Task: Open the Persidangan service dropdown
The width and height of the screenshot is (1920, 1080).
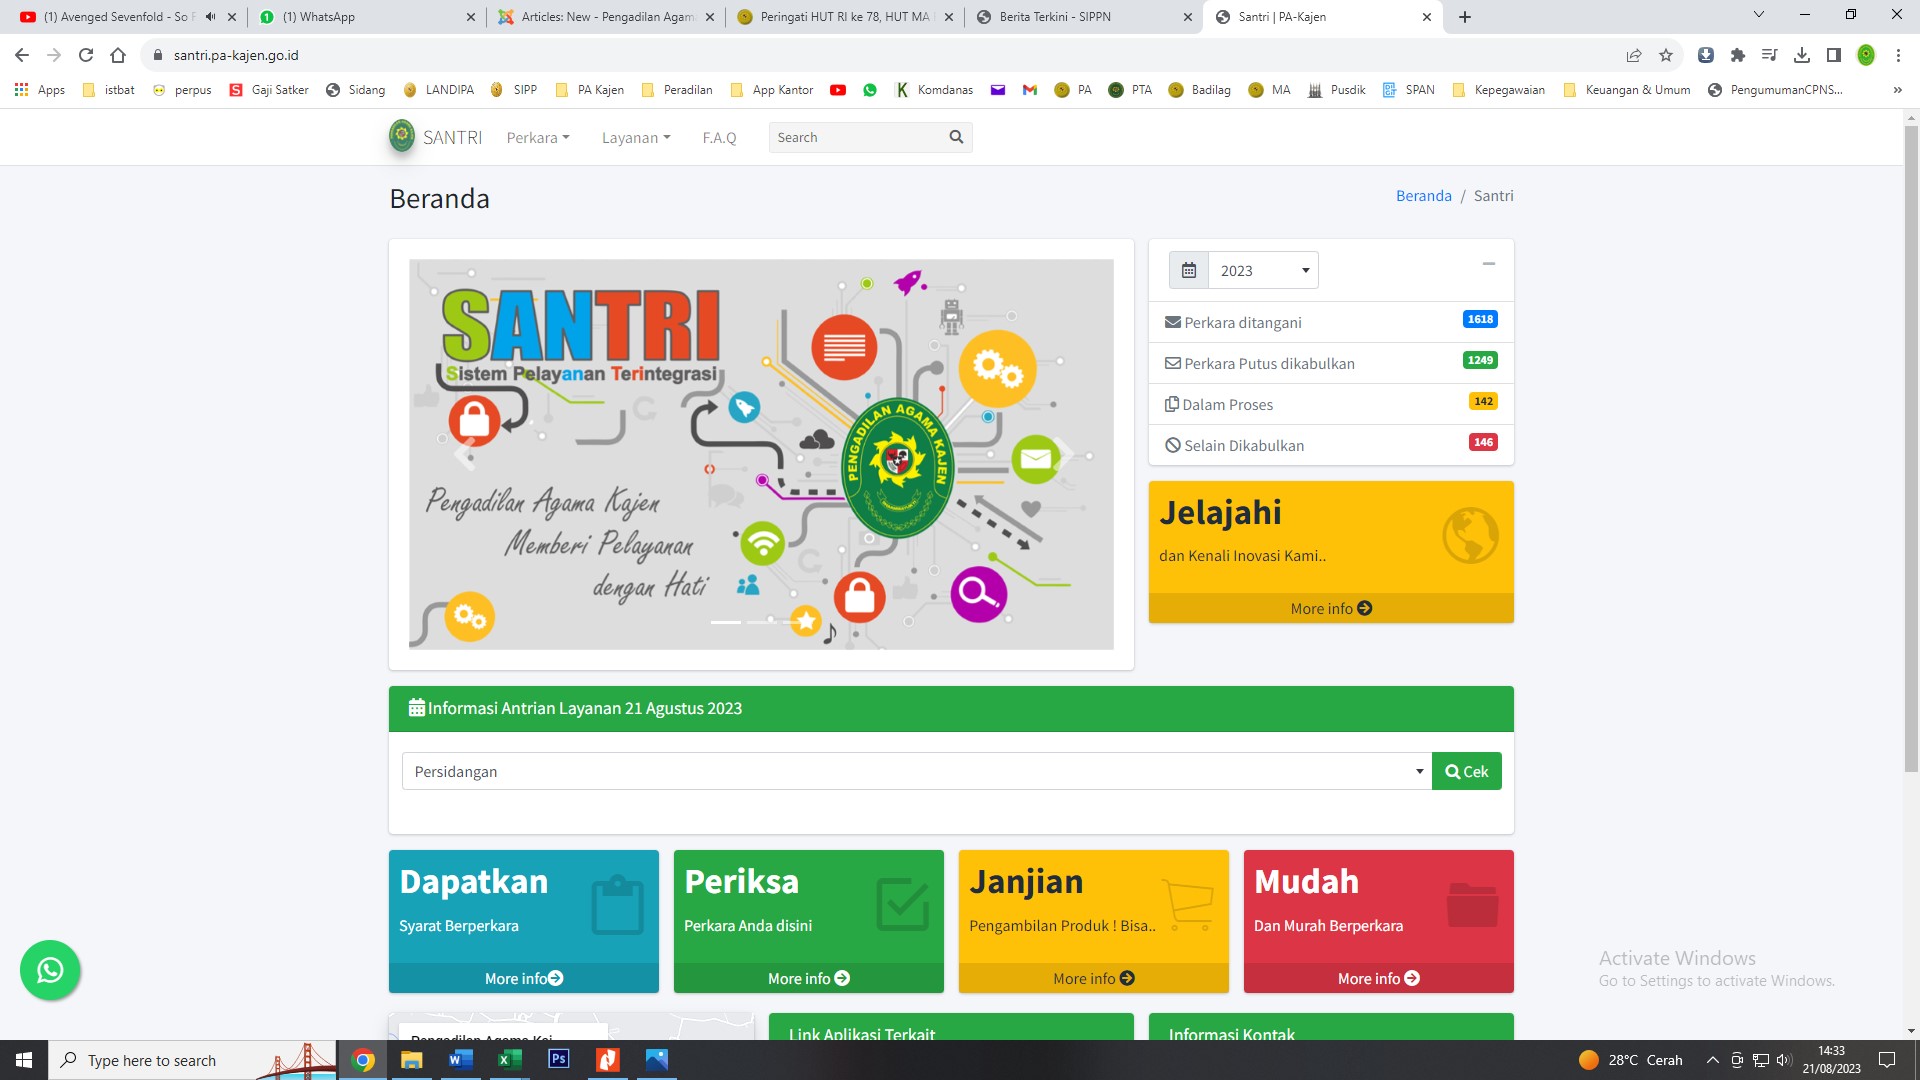Action: (x=917, y=771)
